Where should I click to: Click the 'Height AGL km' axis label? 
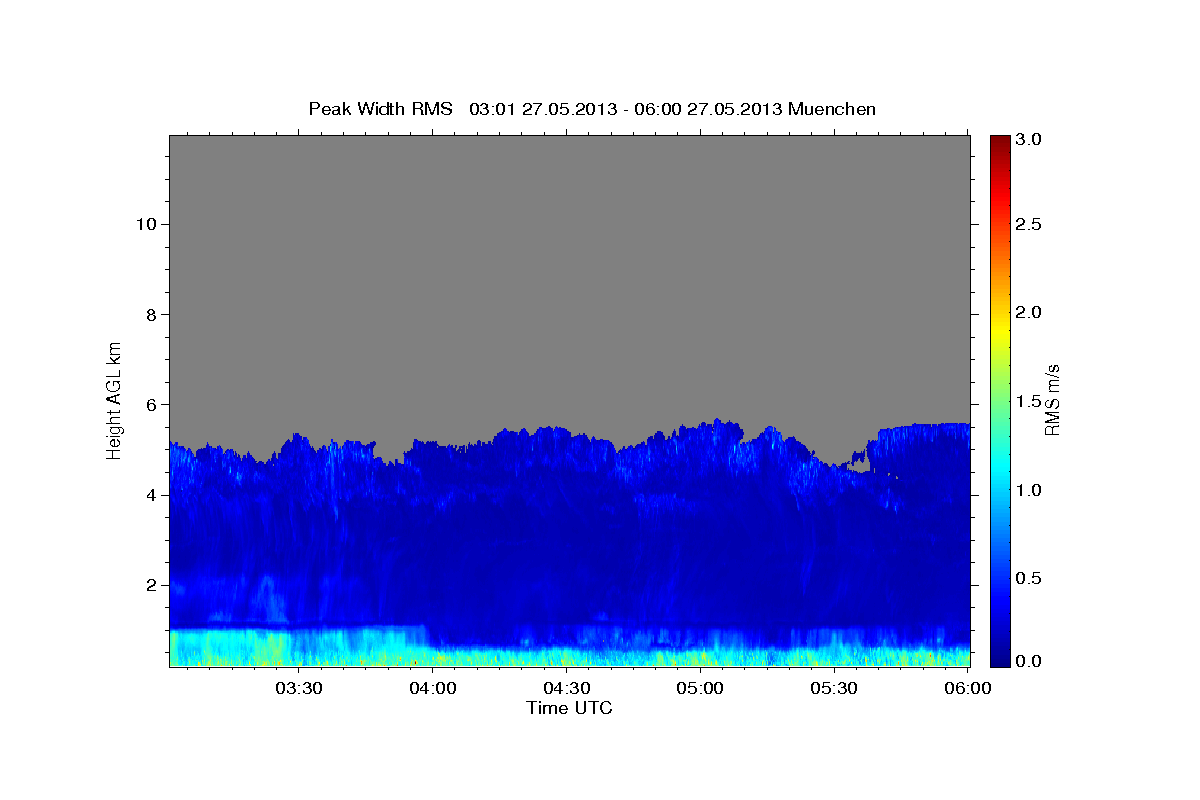coord(115,399)
